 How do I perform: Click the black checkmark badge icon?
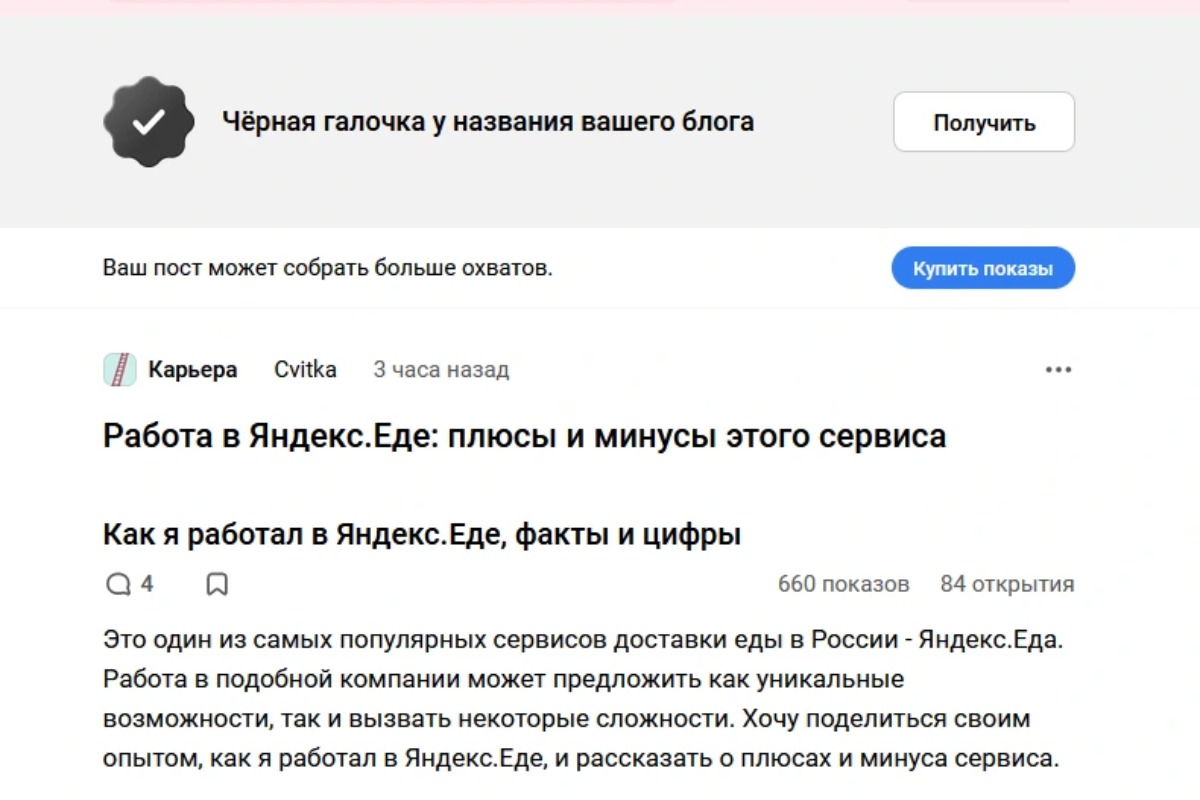(149, 121)
